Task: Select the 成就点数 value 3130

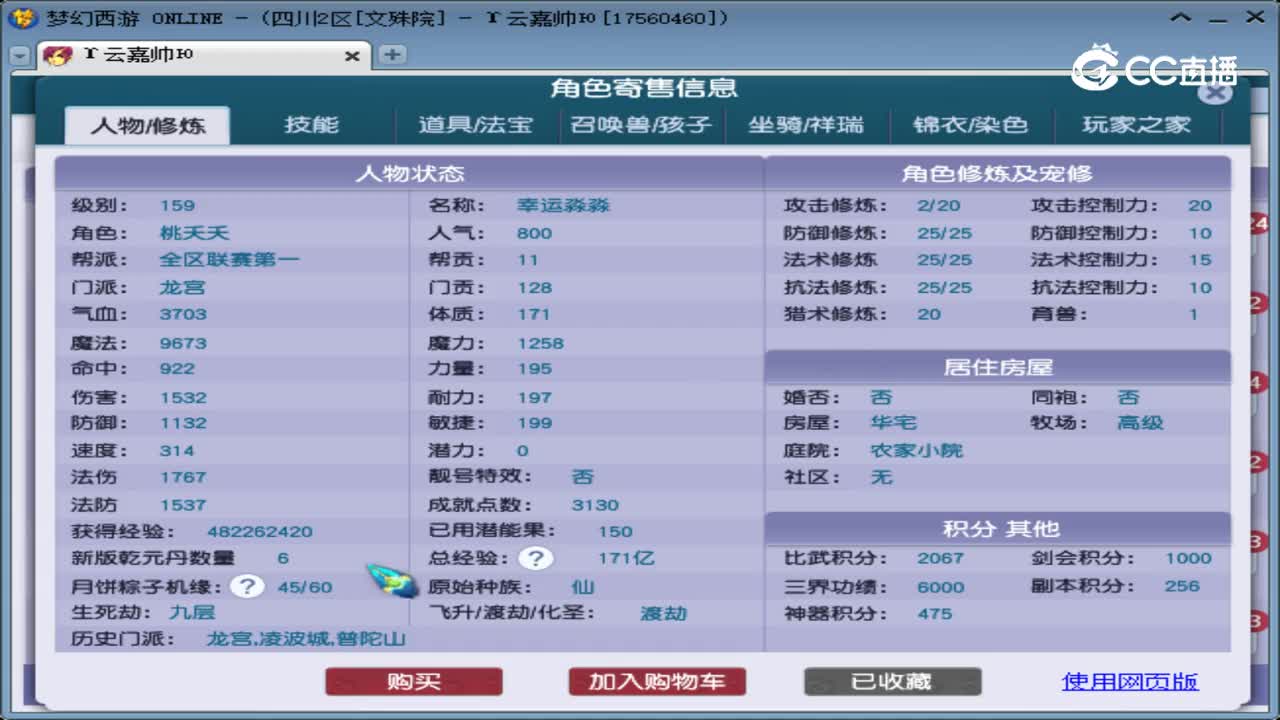Action: (595, 505)
